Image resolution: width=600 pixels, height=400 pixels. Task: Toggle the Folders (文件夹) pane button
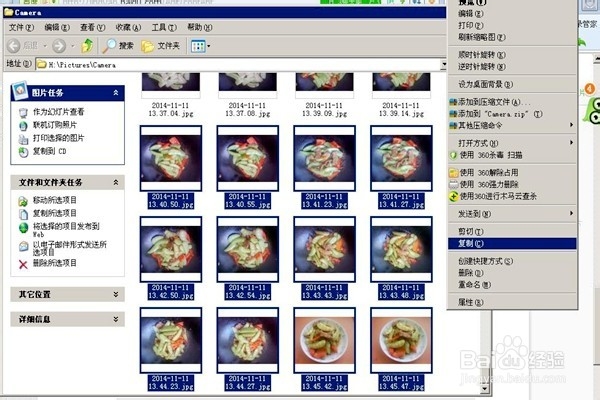pos(160,46)
